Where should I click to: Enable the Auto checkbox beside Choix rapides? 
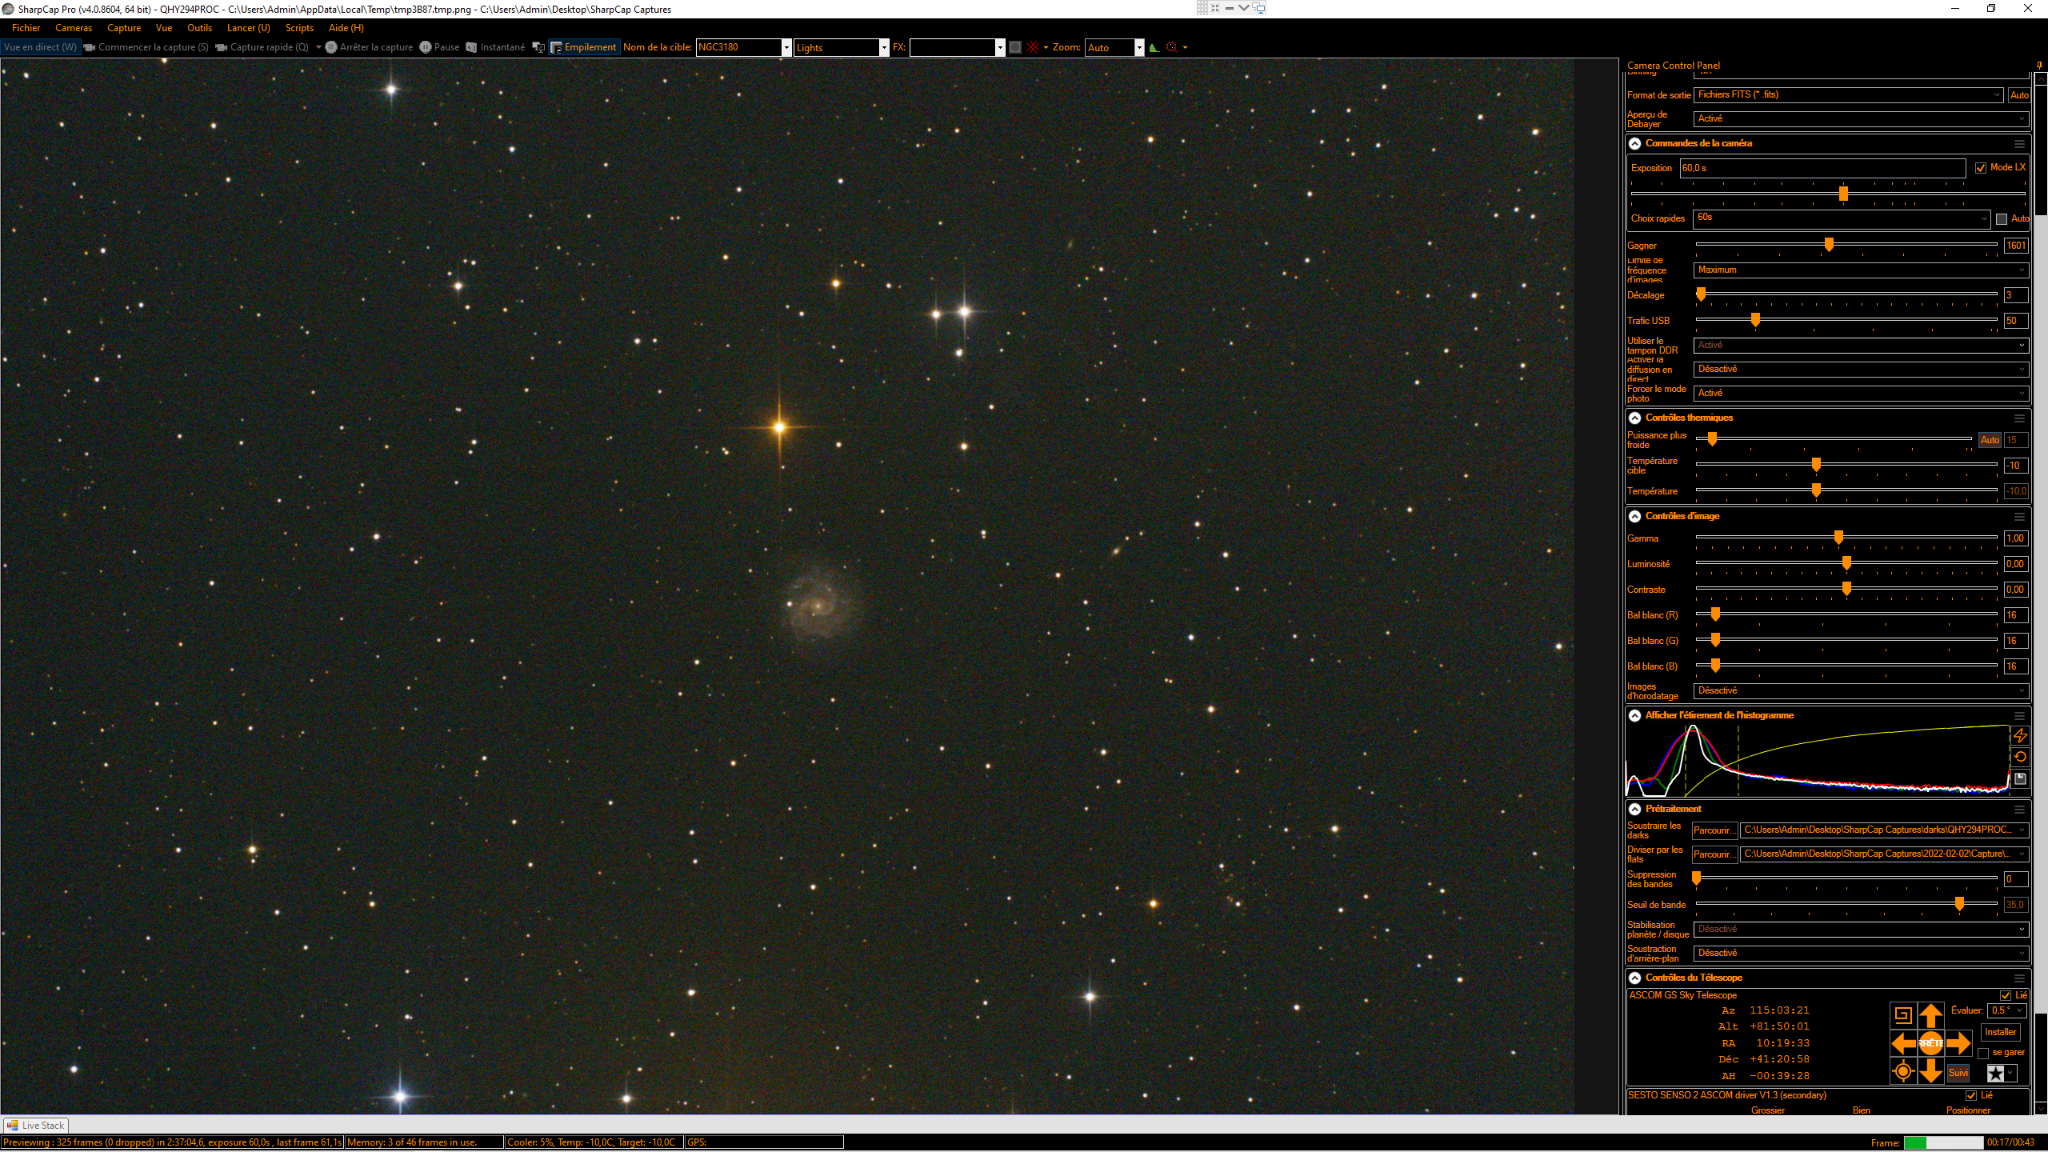2001,219
